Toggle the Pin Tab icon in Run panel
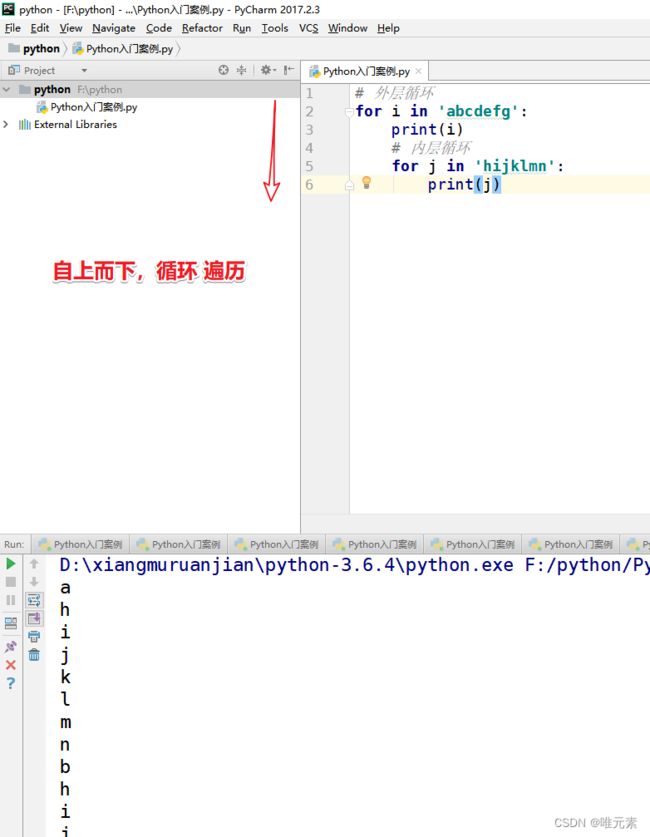This screenshot has width=650, height=837. click(x=11, y=646)
